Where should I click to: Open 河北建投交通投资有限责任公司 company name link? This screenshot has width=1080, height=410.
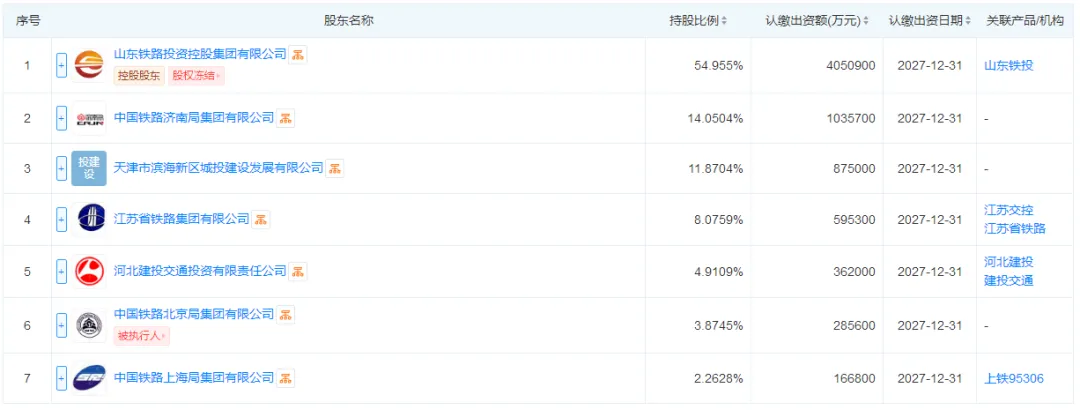point(200,271)
